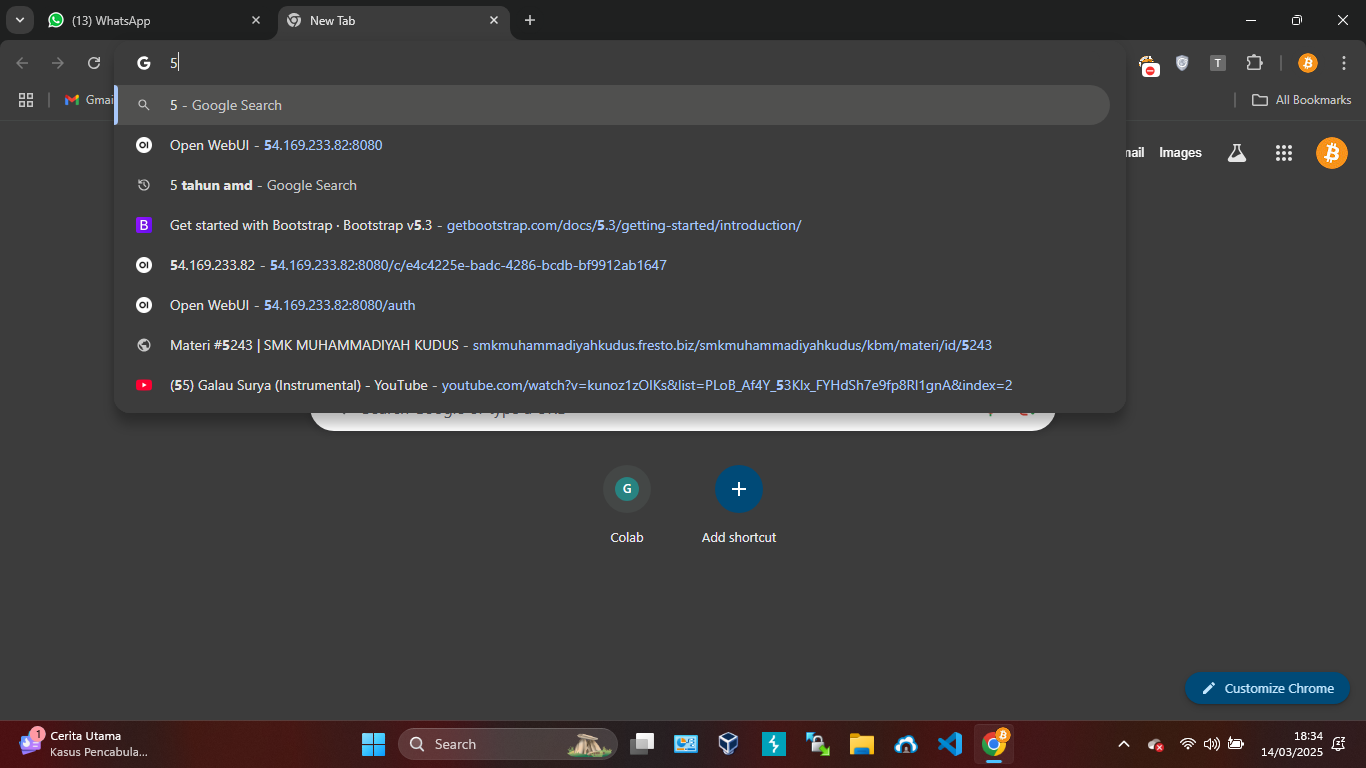
Task: Open the Google apps grid
Action: pos(1284,153)
